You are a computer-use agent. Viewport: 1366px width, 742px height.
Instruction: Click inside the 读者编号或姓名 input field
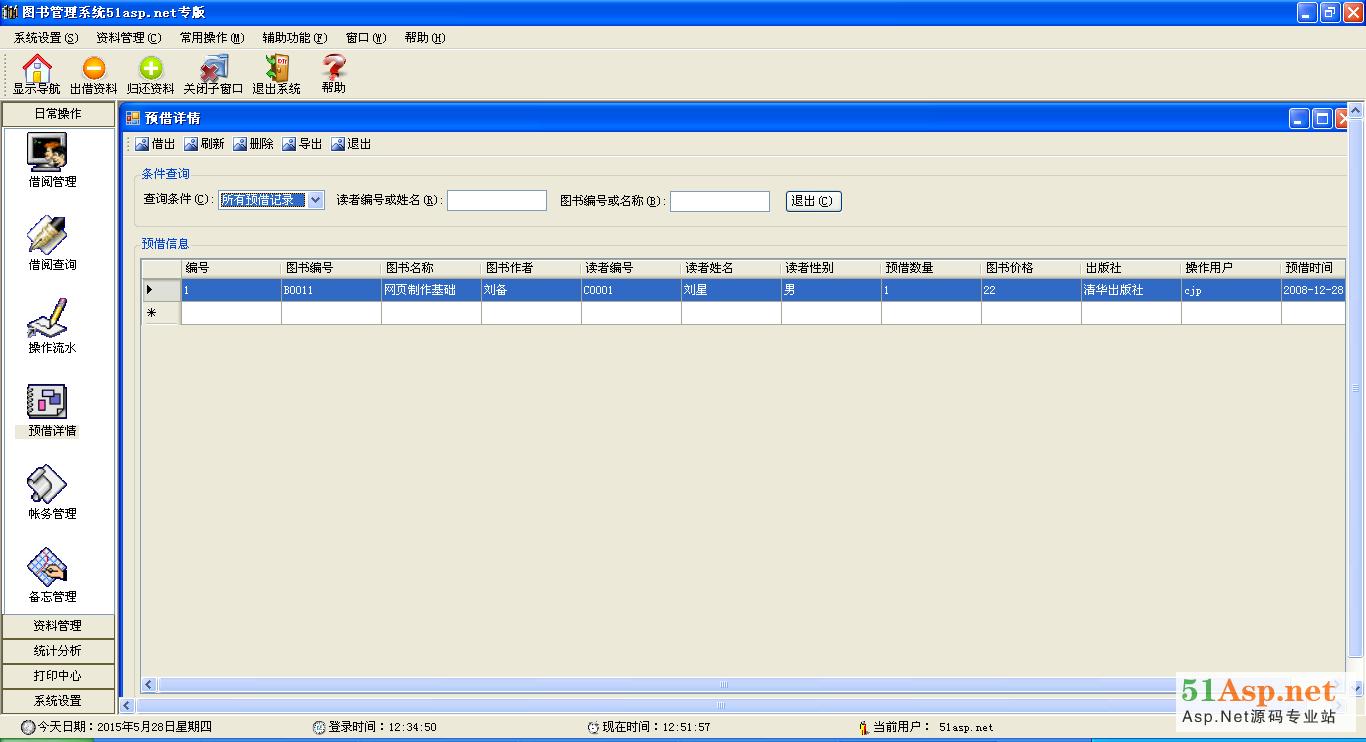496,201
